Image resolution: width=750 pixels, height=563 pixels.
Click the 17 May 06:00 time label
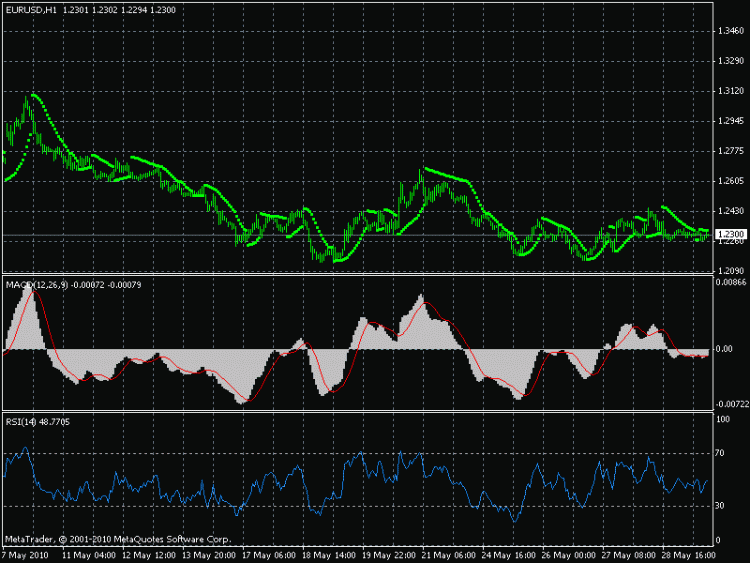269,555
